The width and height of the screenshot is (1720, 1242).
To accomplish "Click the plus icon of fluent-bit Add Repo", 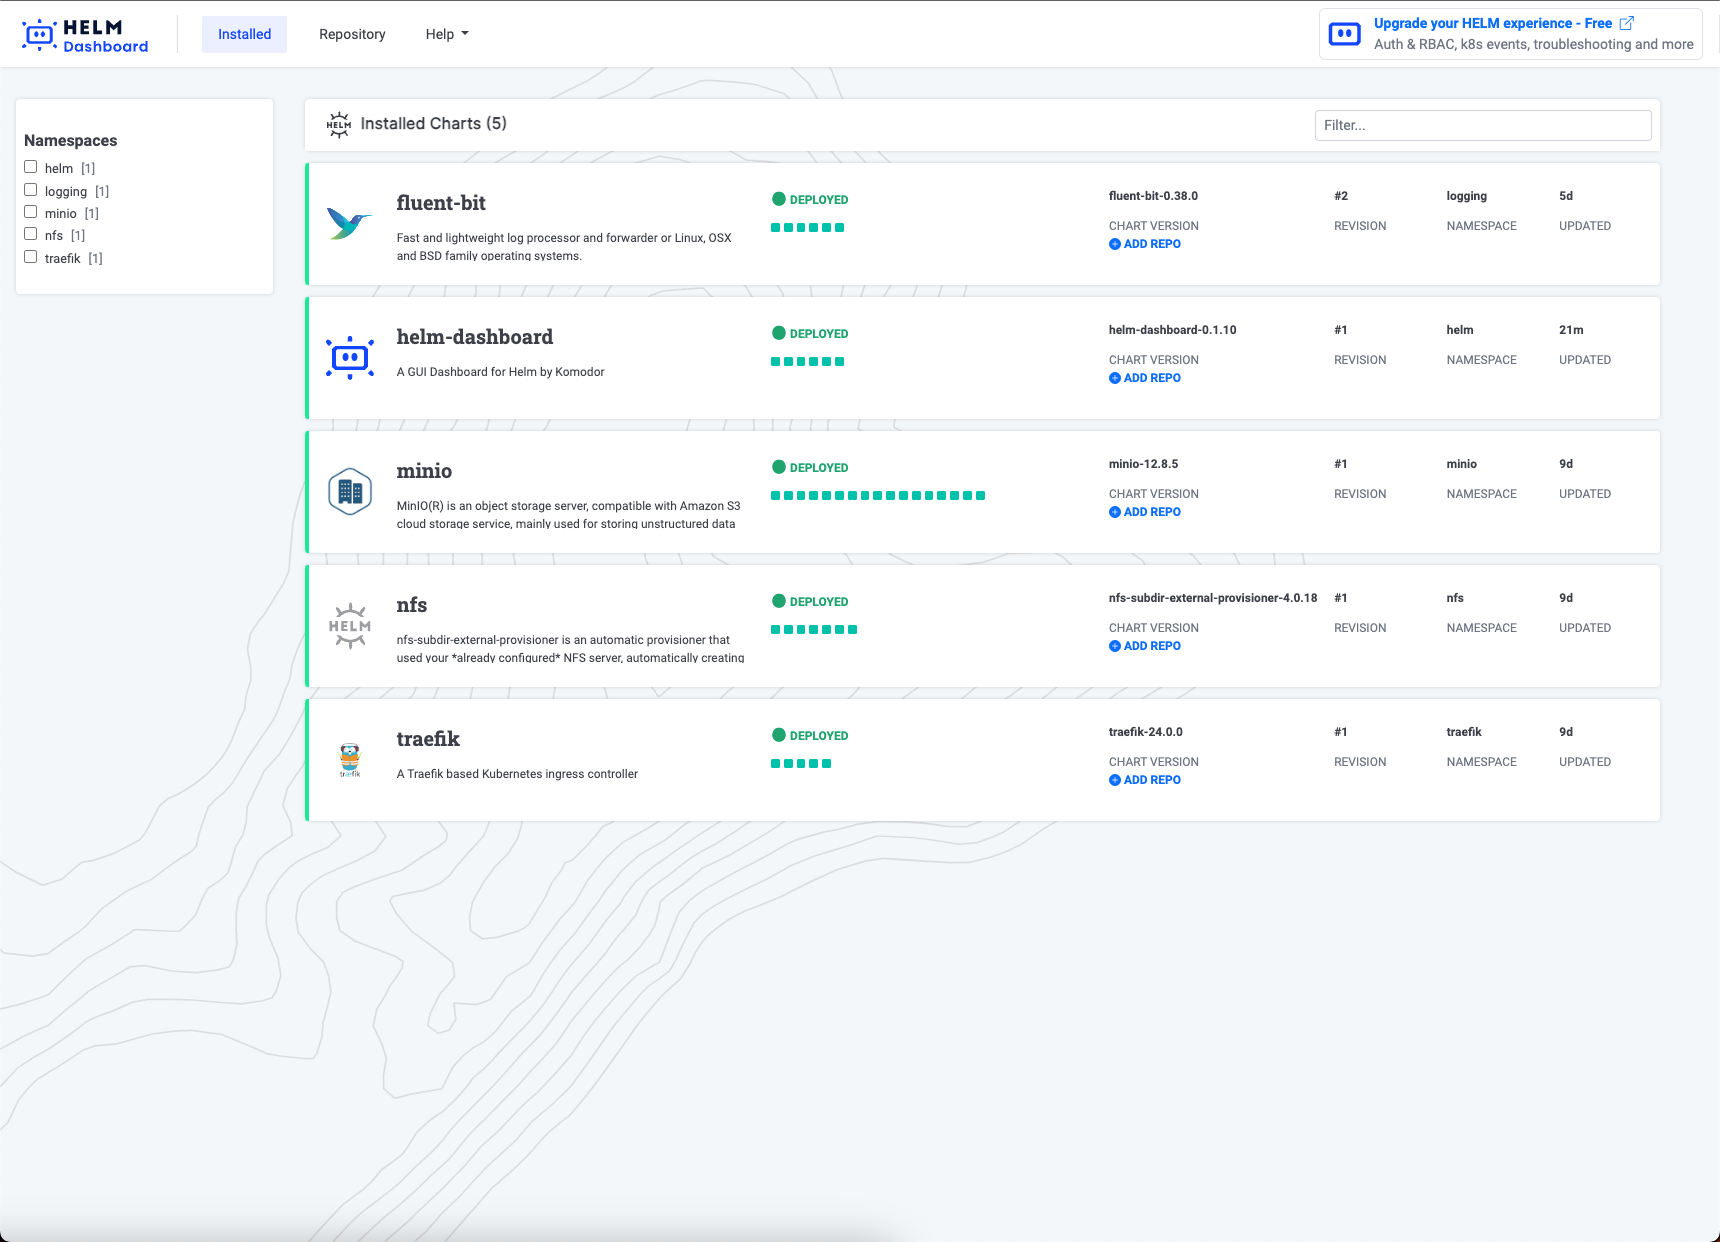I will (1114, 244).
